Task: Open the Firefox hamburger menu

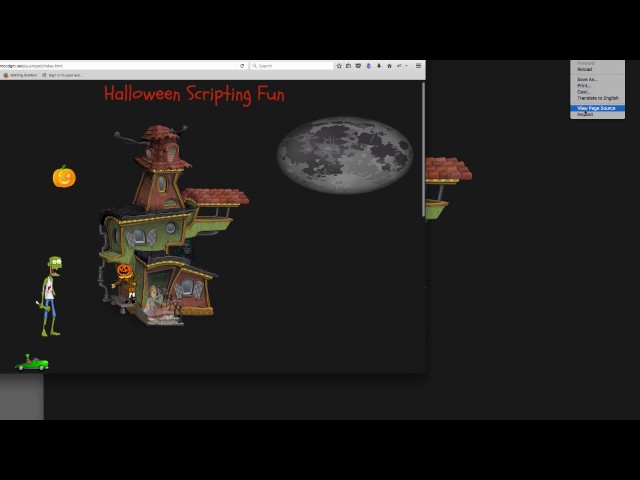Action: (418, 66)
